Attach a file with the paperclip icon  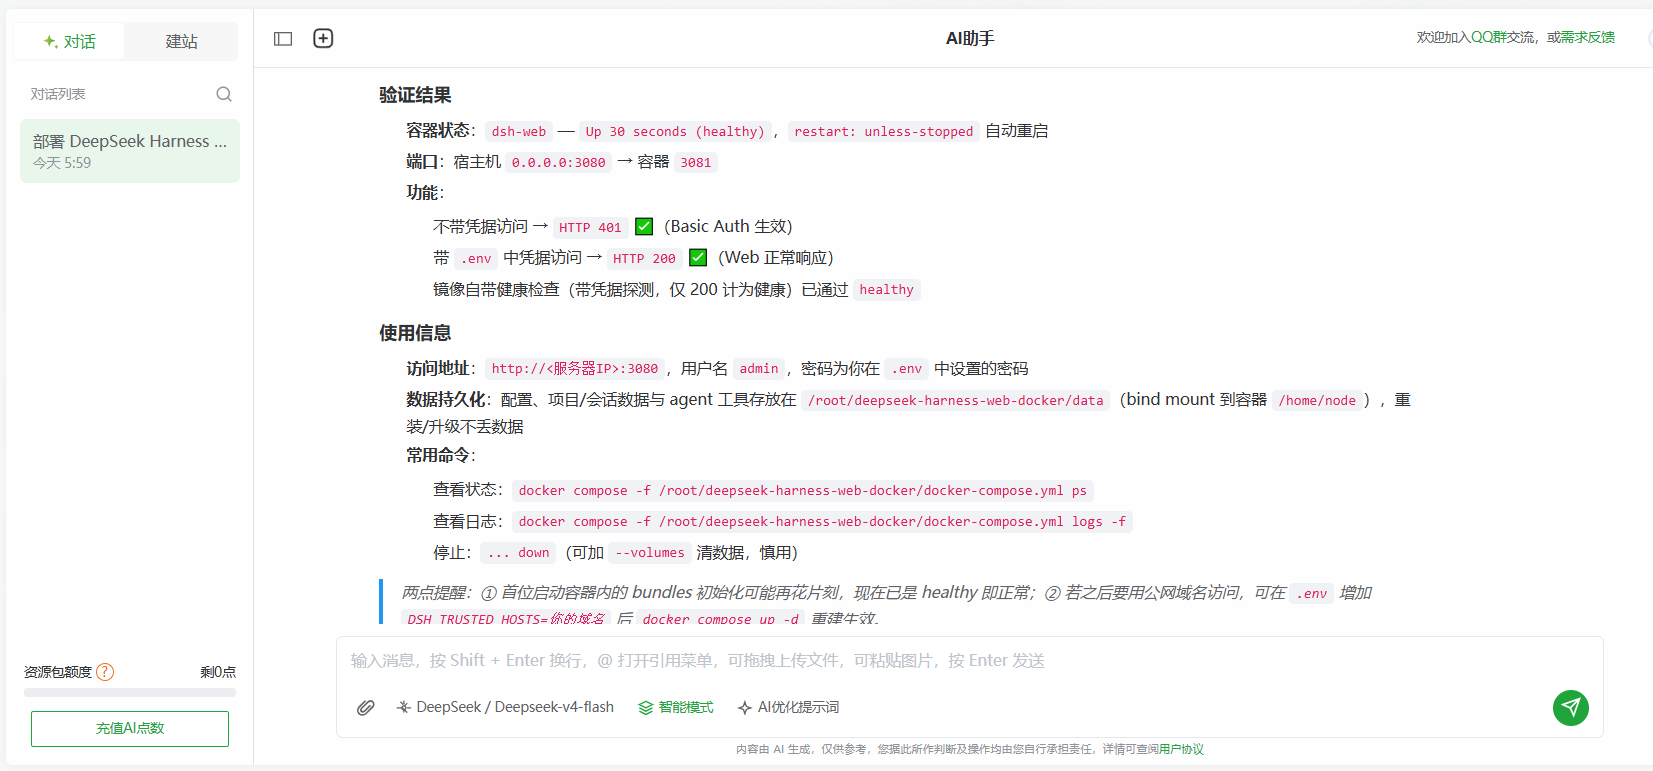(366, 707)
